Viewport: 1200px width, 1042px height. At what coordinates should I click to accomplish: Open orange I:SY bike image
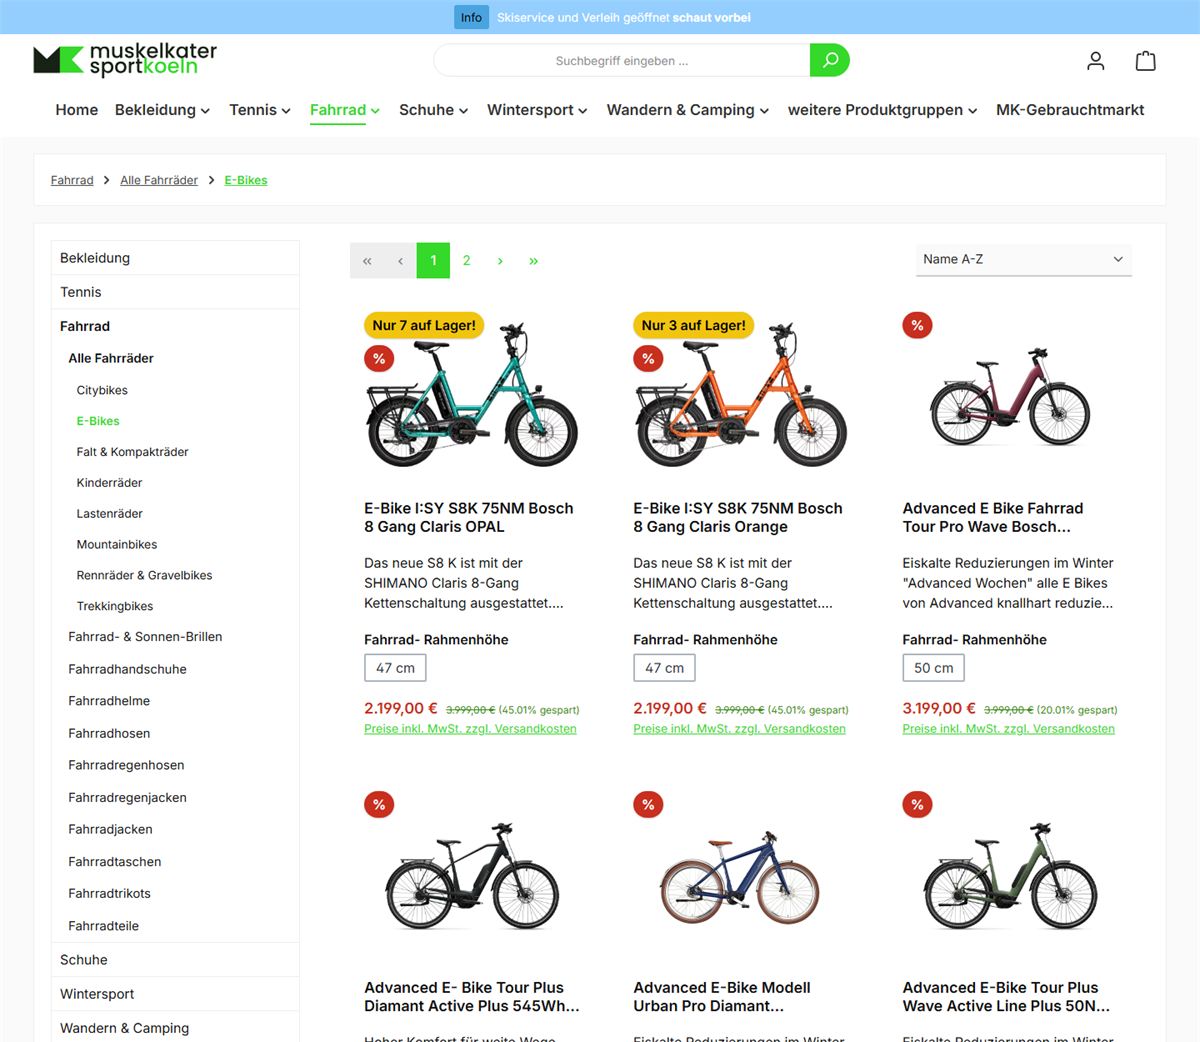pyautogui.click(x=740, y=397)
